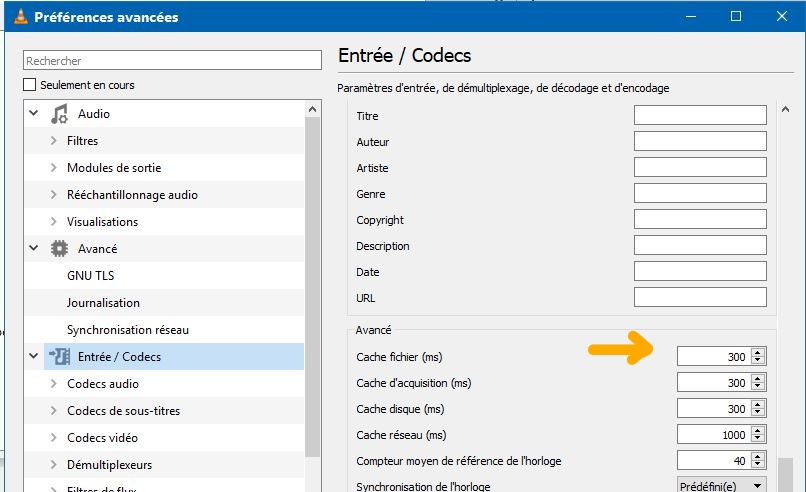Click the Avancé gear icon

point(59,249)
